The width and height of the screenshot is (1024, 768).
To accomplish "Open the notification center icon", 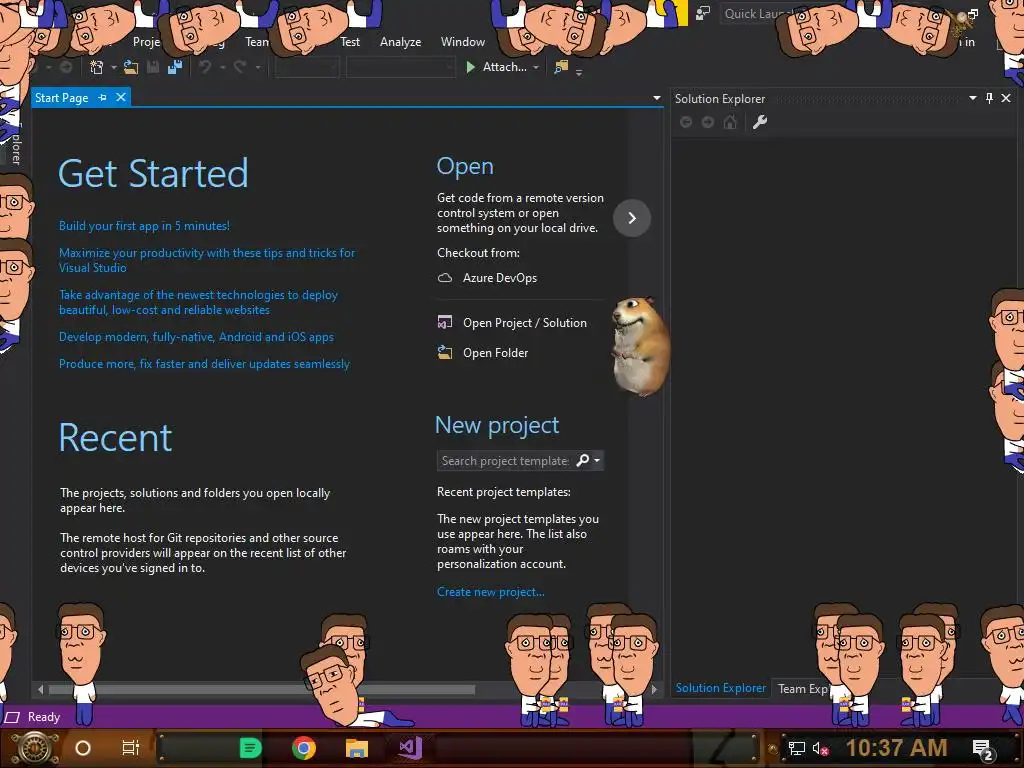I will pos(983,750).
